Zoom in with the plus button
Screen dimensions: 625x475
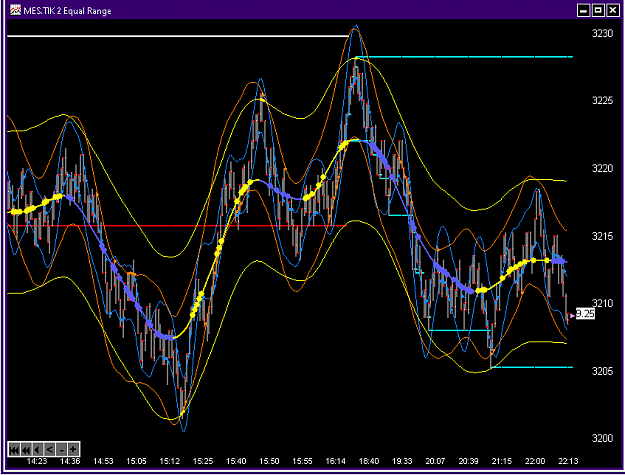[73, 450]
